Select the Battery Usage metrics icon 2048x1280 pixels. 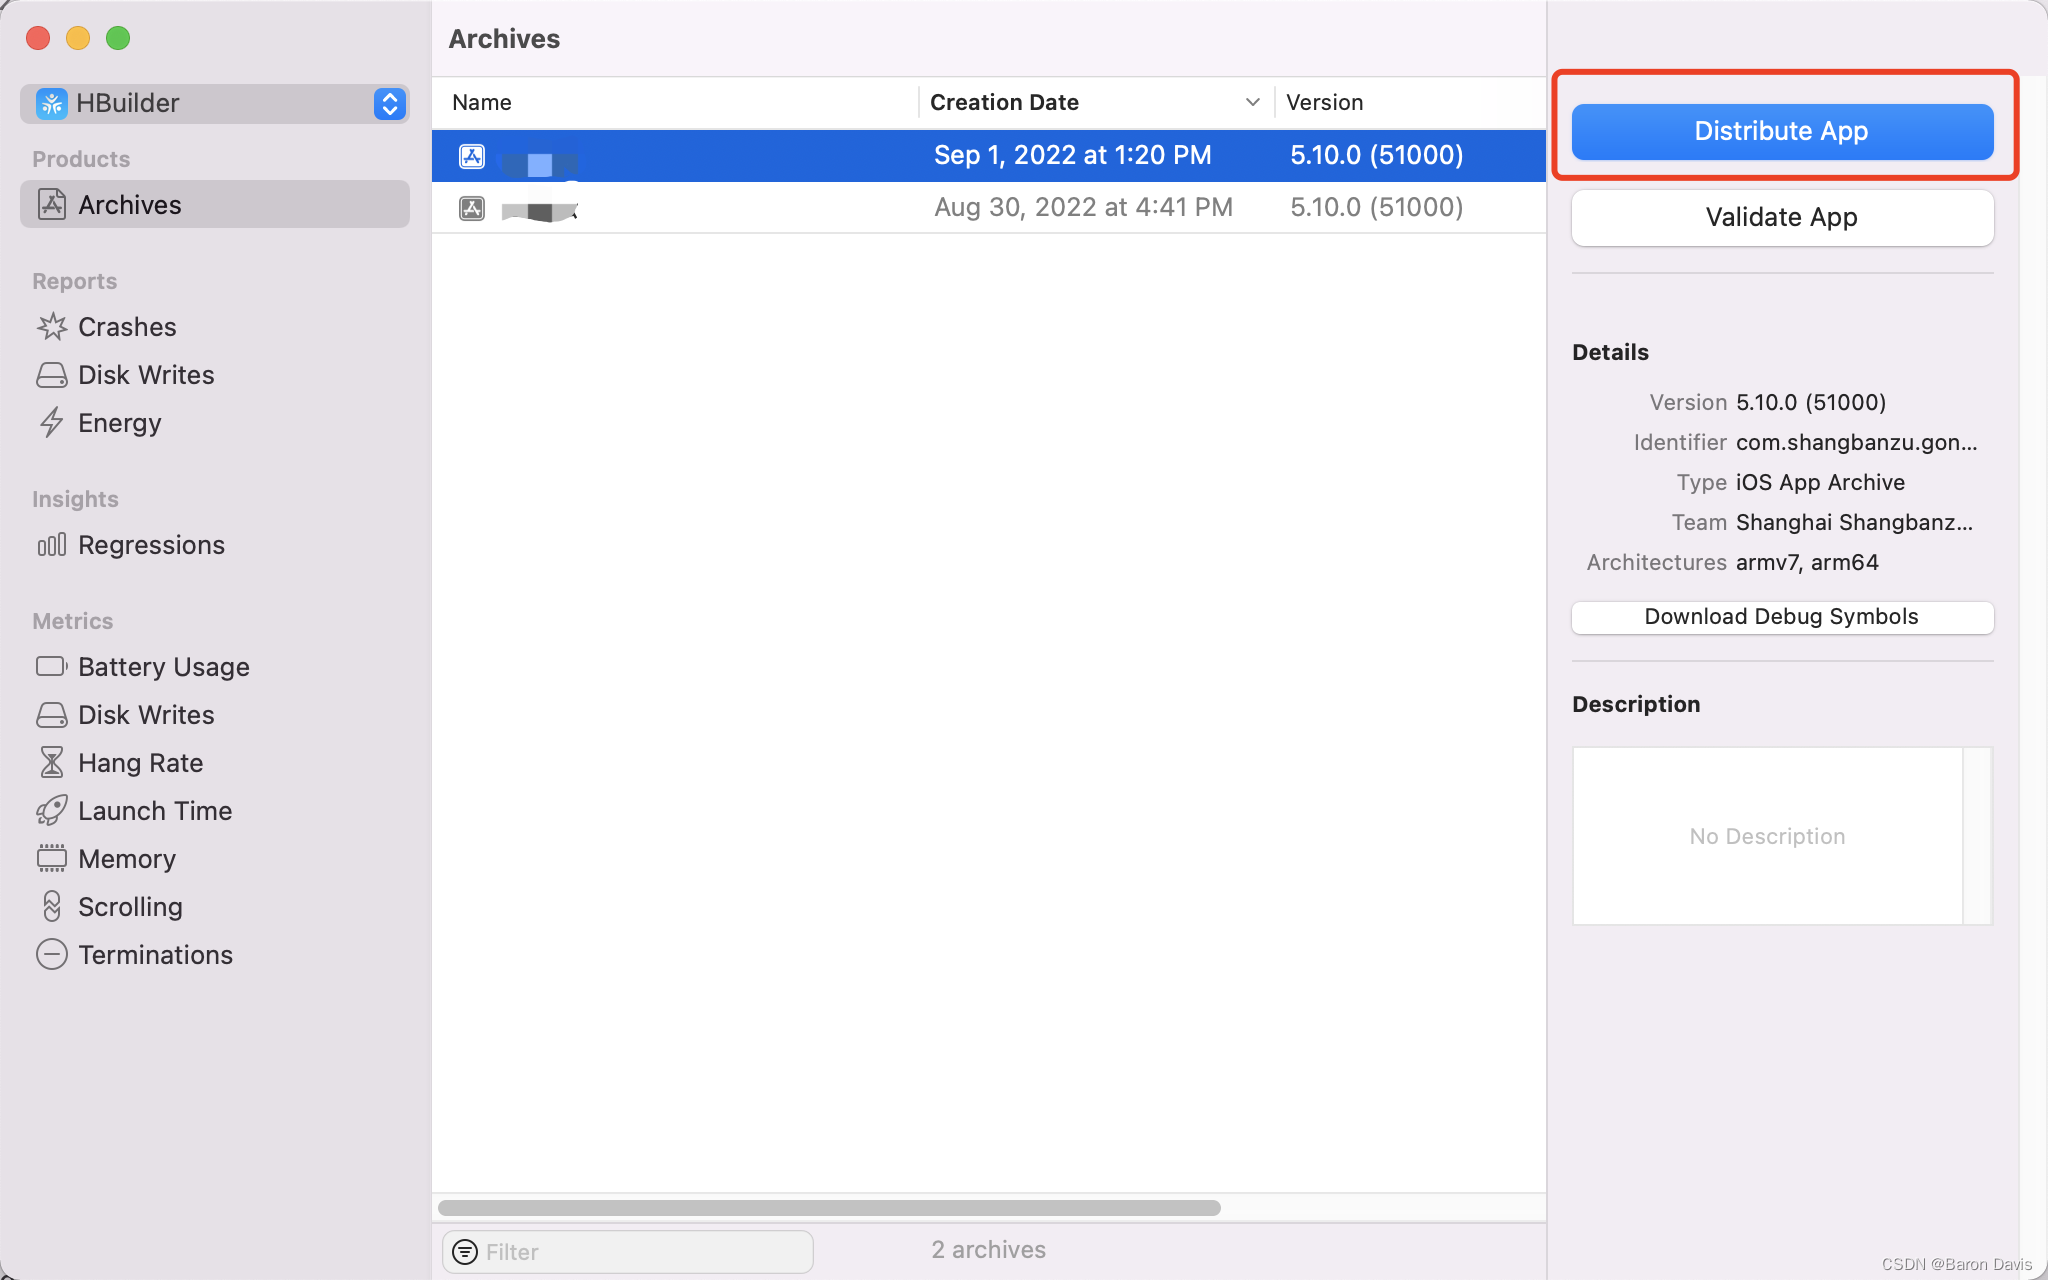[50, 665]
